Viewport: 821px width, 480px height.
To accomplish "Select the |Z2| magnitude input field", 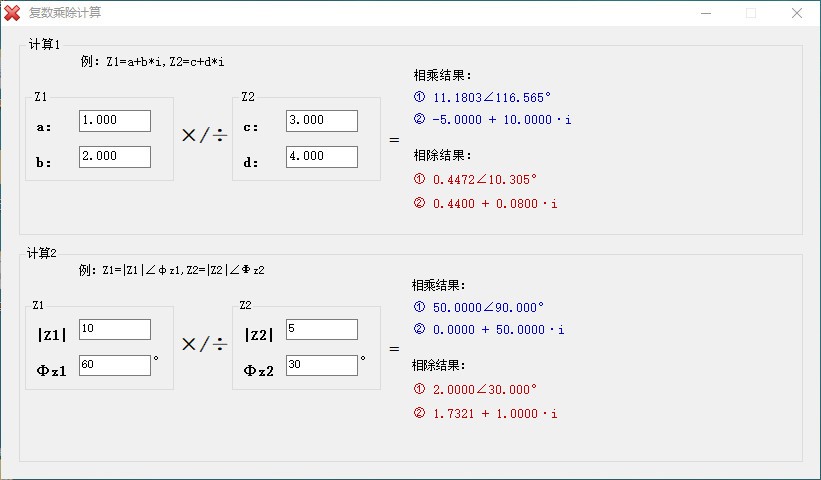I will coord(321,329).
